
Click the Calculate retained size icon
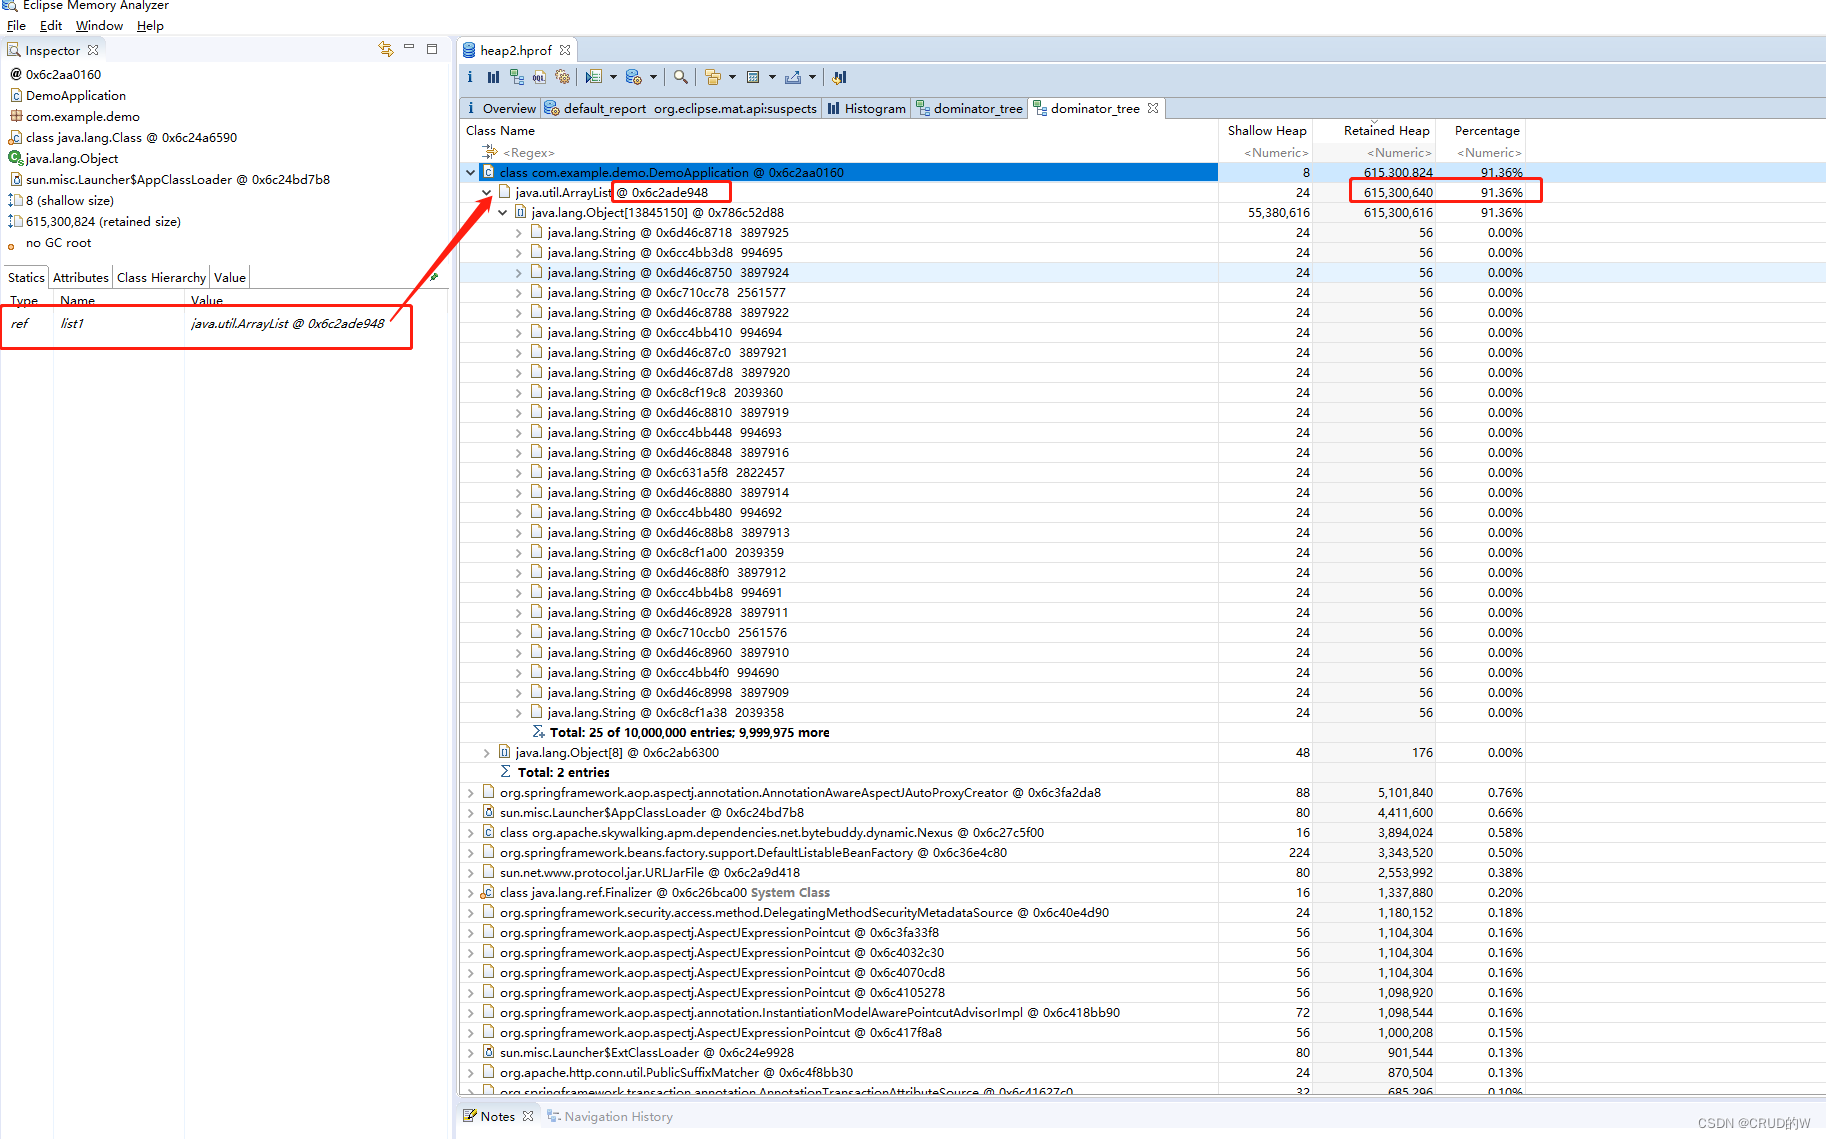click(x=753, y=77)
